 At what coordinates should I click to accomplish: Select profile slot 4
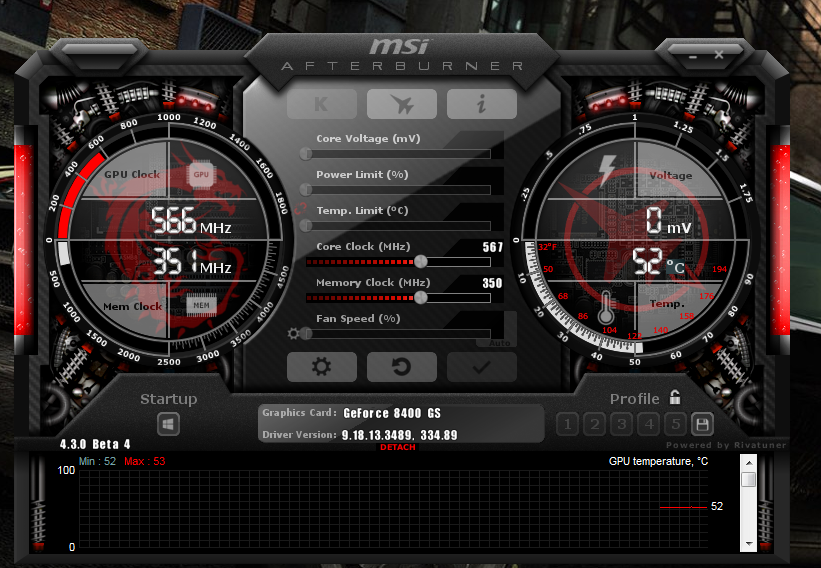click(x=649, y=424)
